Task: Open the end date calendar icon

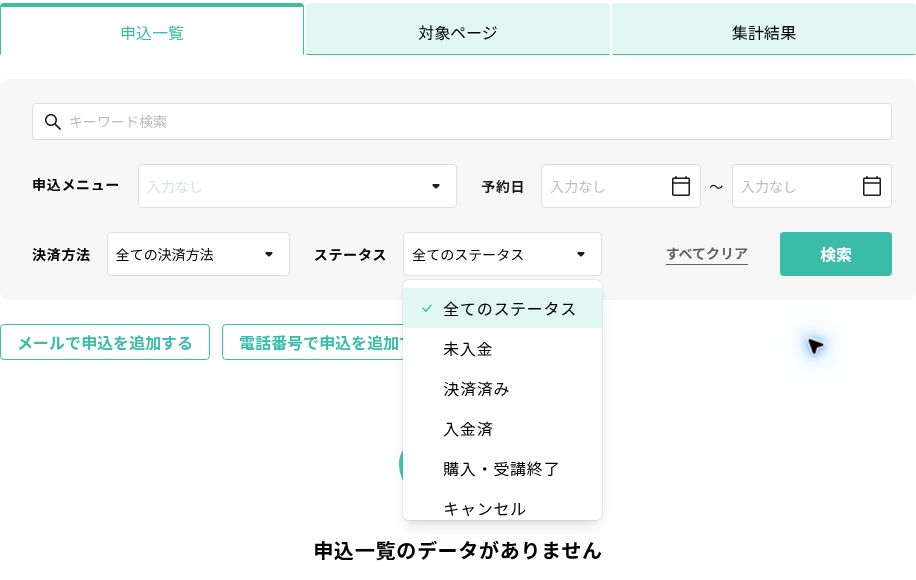Action: [x=872, y=186]
